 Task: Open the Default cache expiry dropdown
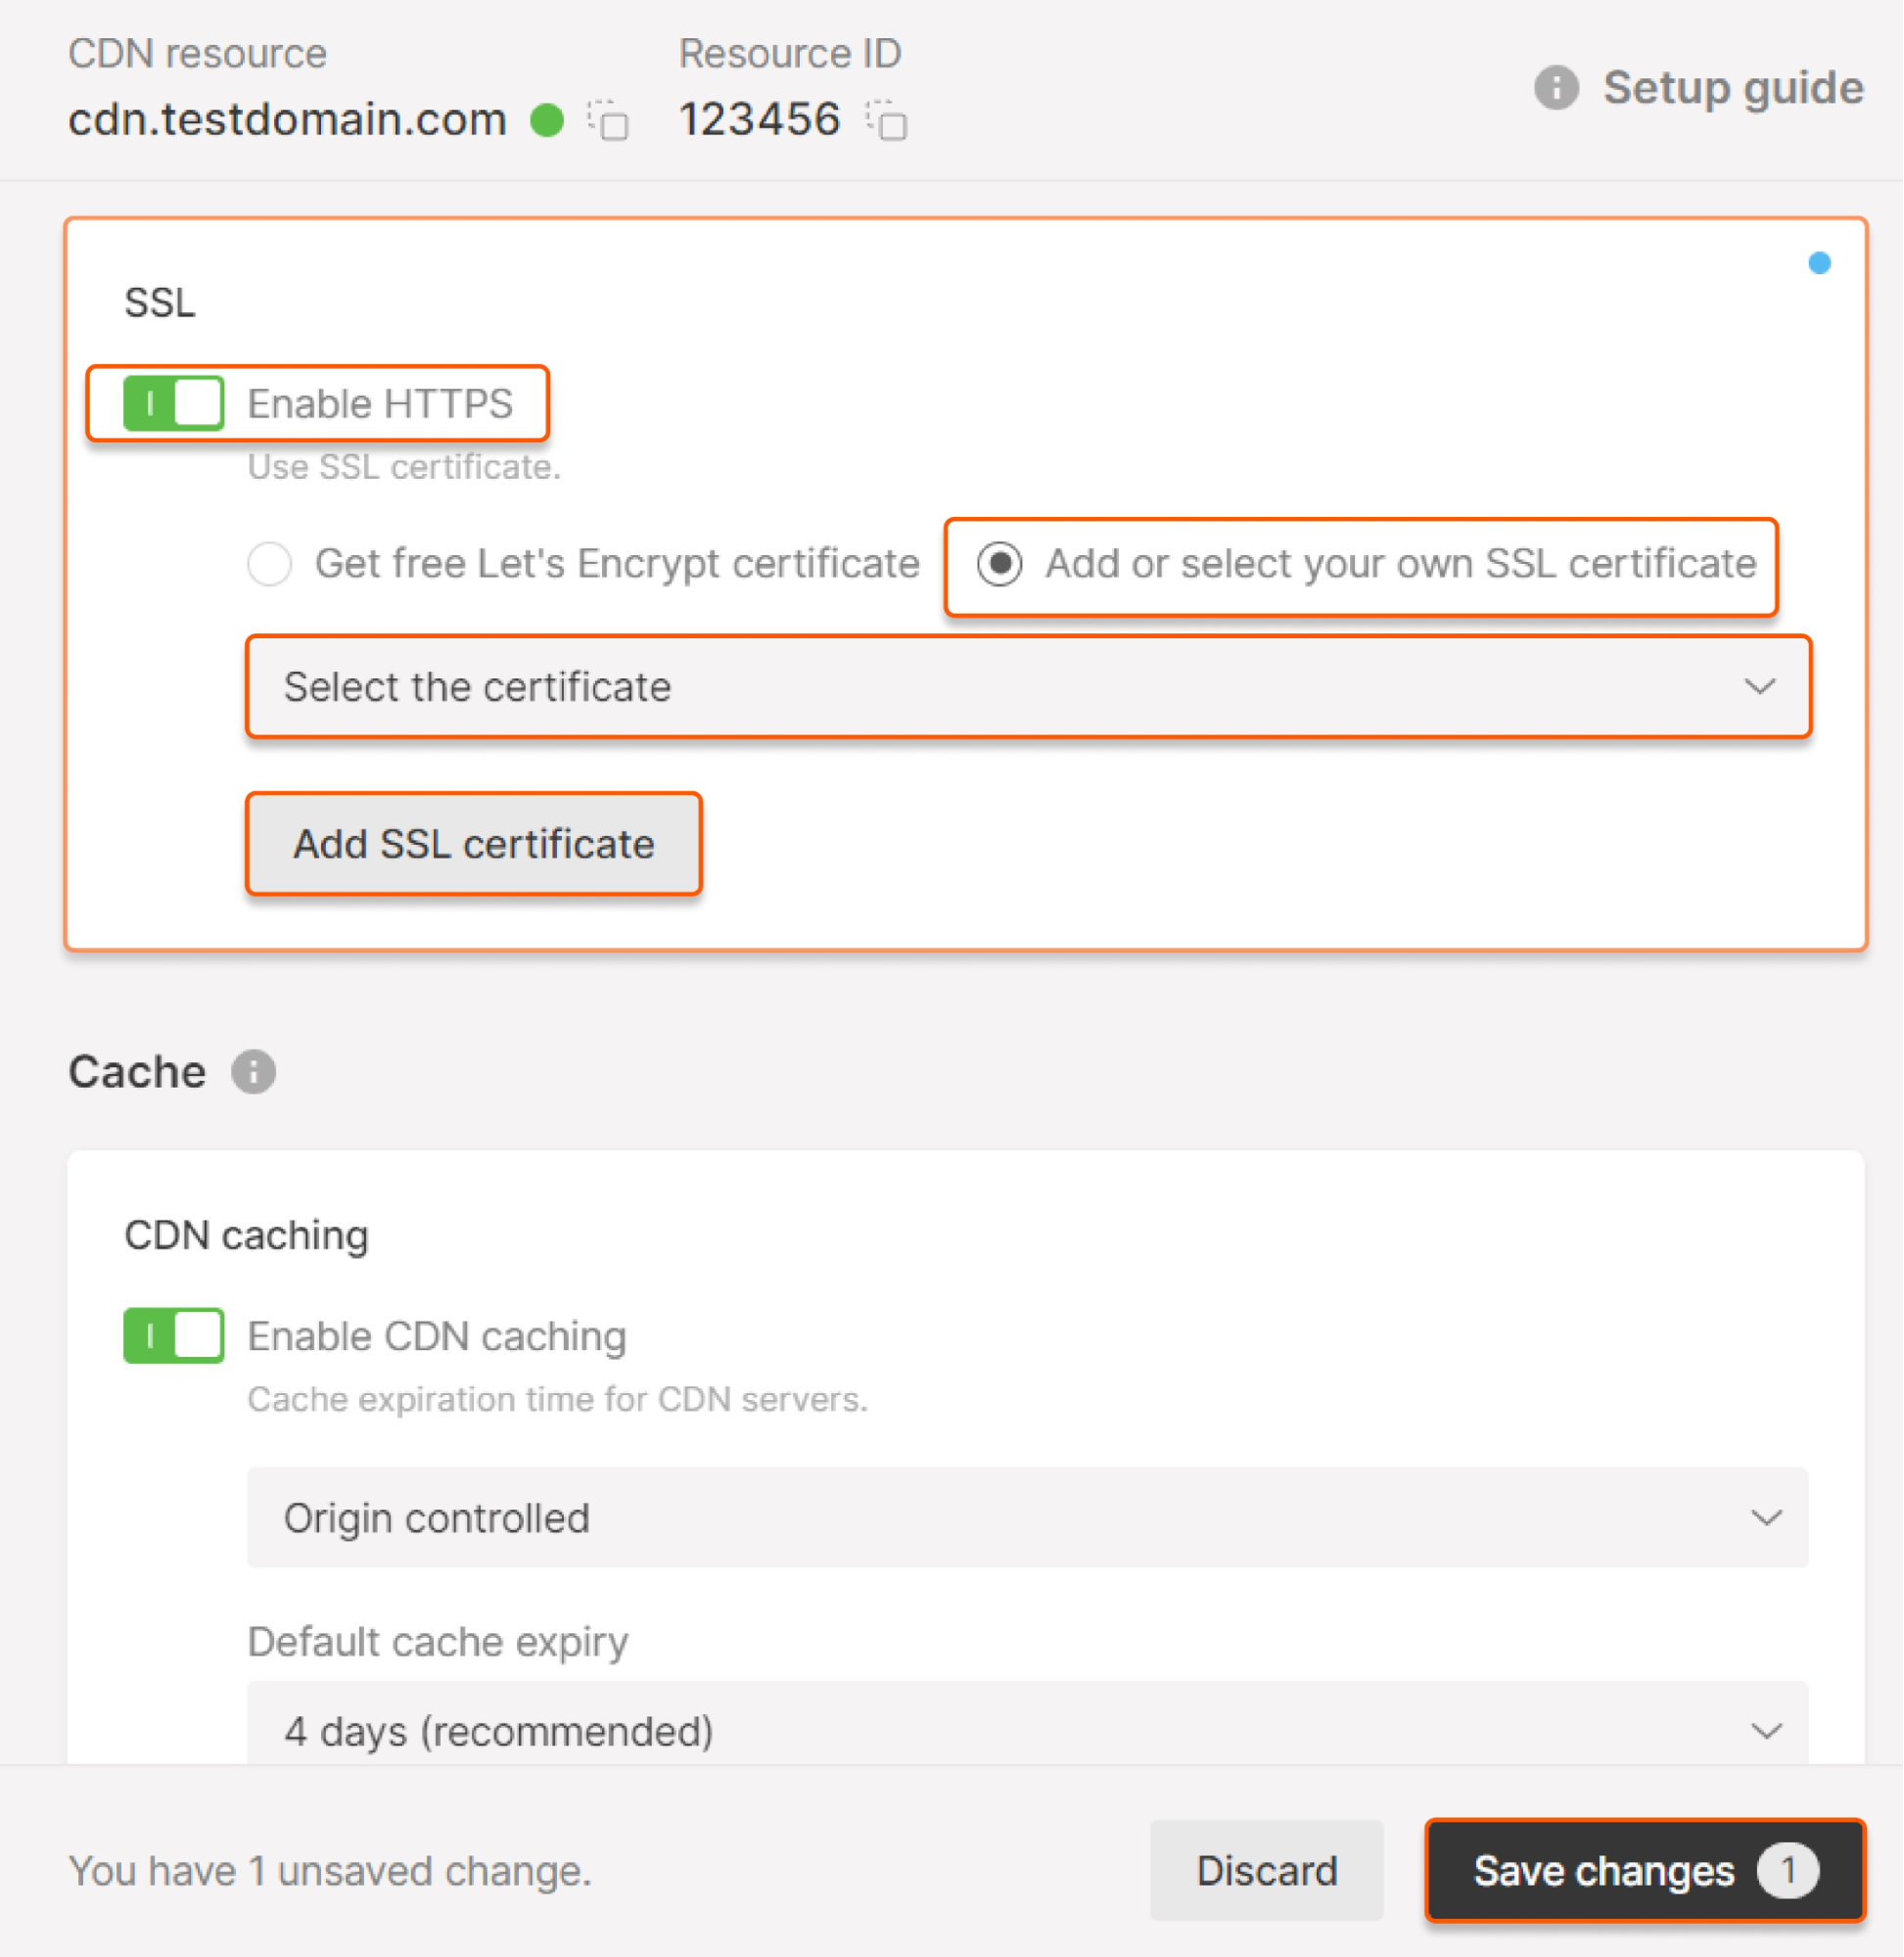click(x=1027, y=1731)
